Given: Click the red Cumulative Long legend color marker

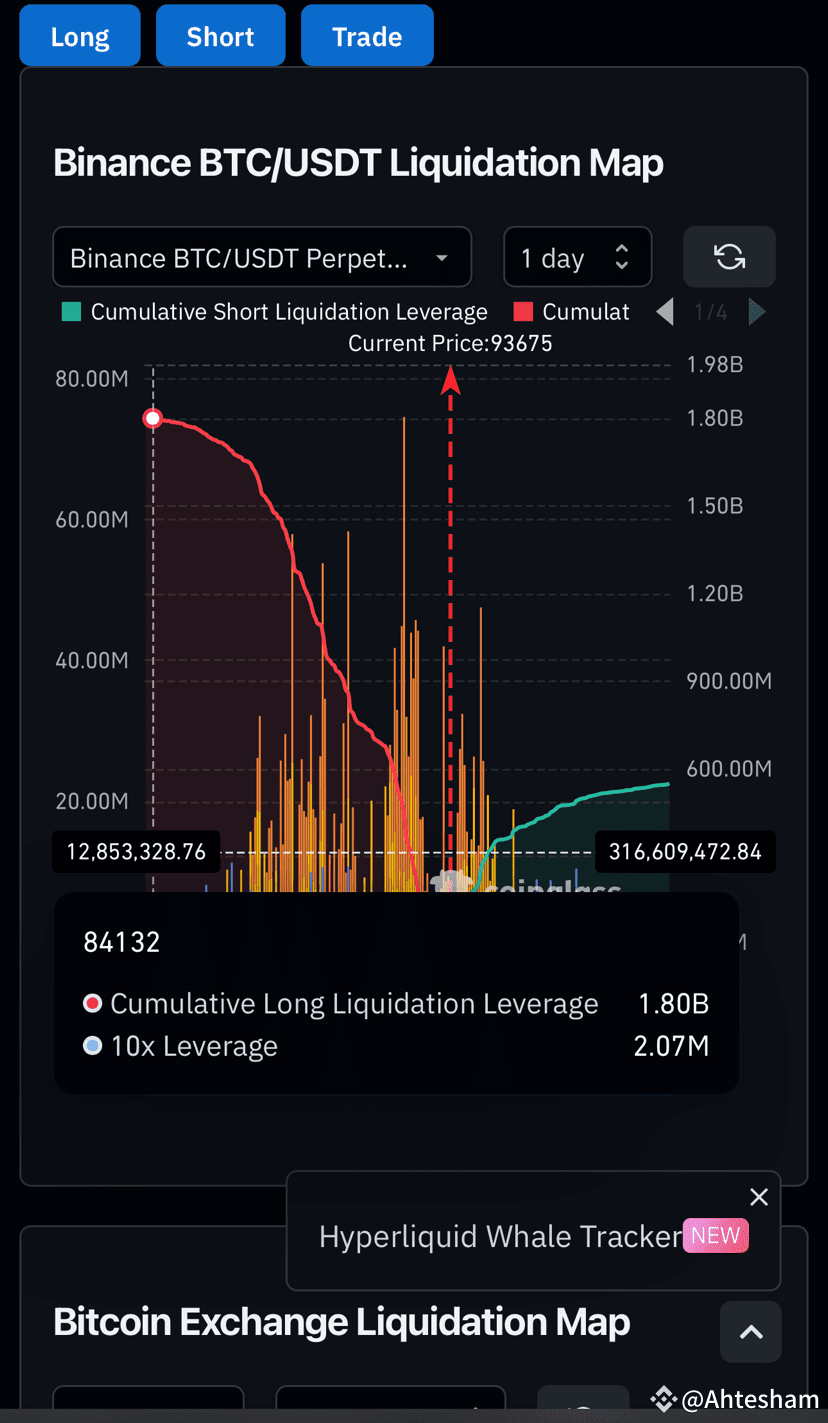Looking at the screenshot, I should point(522,311).
